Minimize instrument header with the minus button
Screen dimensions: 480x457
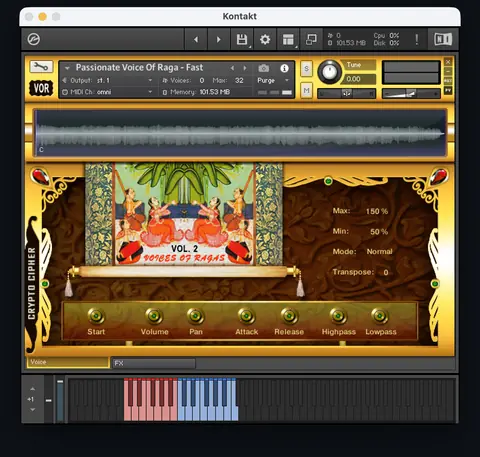click(x=448, y=71)
